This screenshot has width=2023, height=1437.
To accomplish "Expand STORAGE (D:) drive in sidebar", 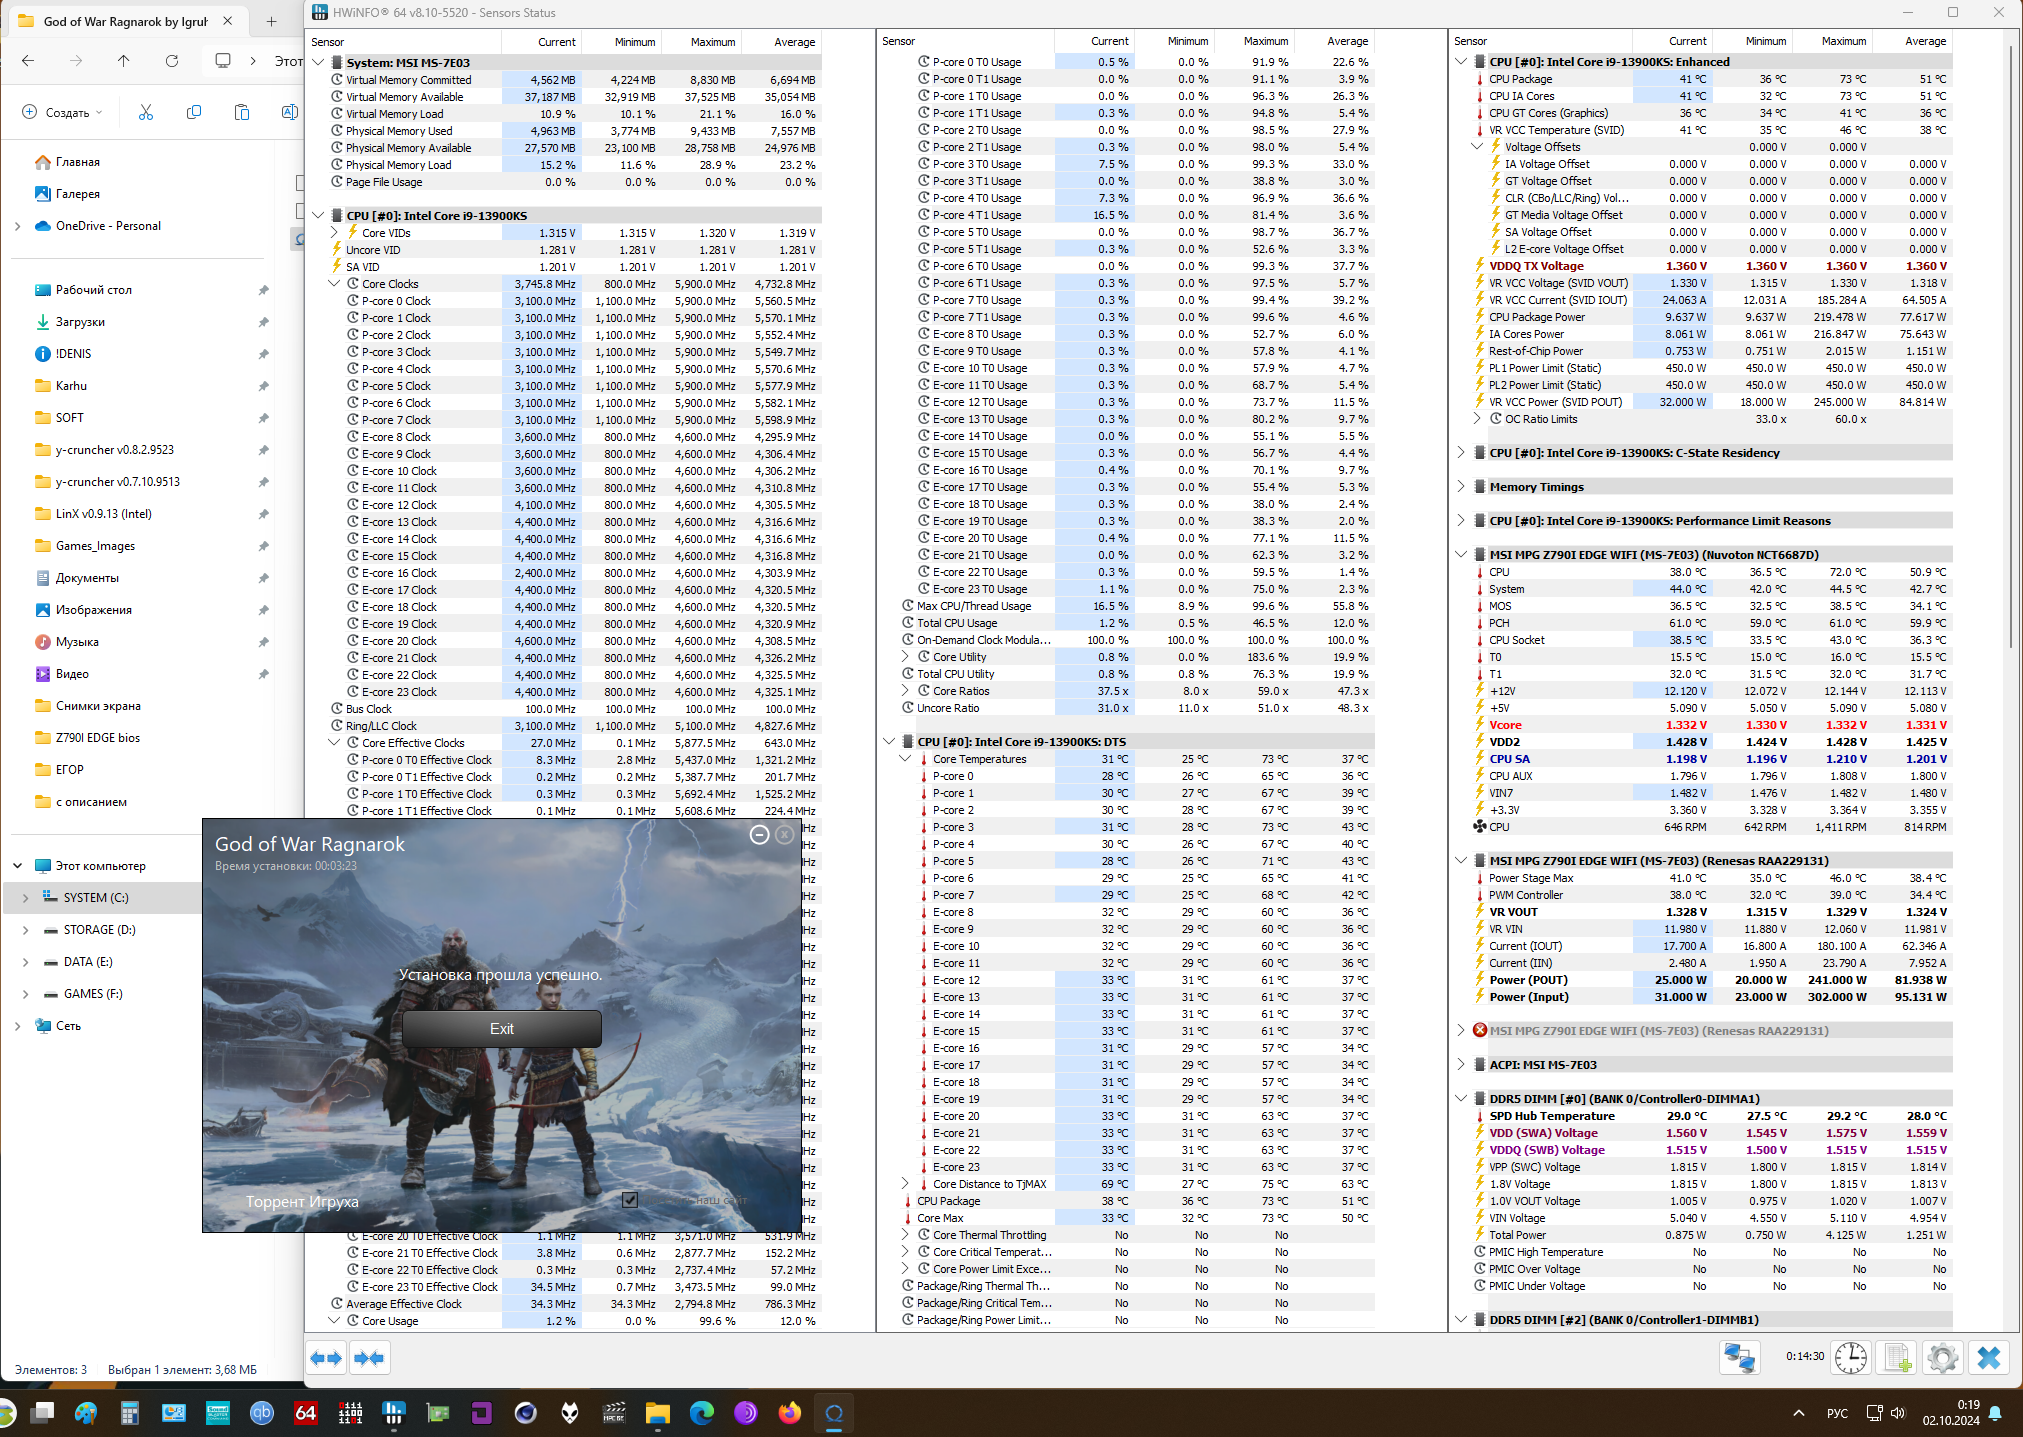I will 25,930.
